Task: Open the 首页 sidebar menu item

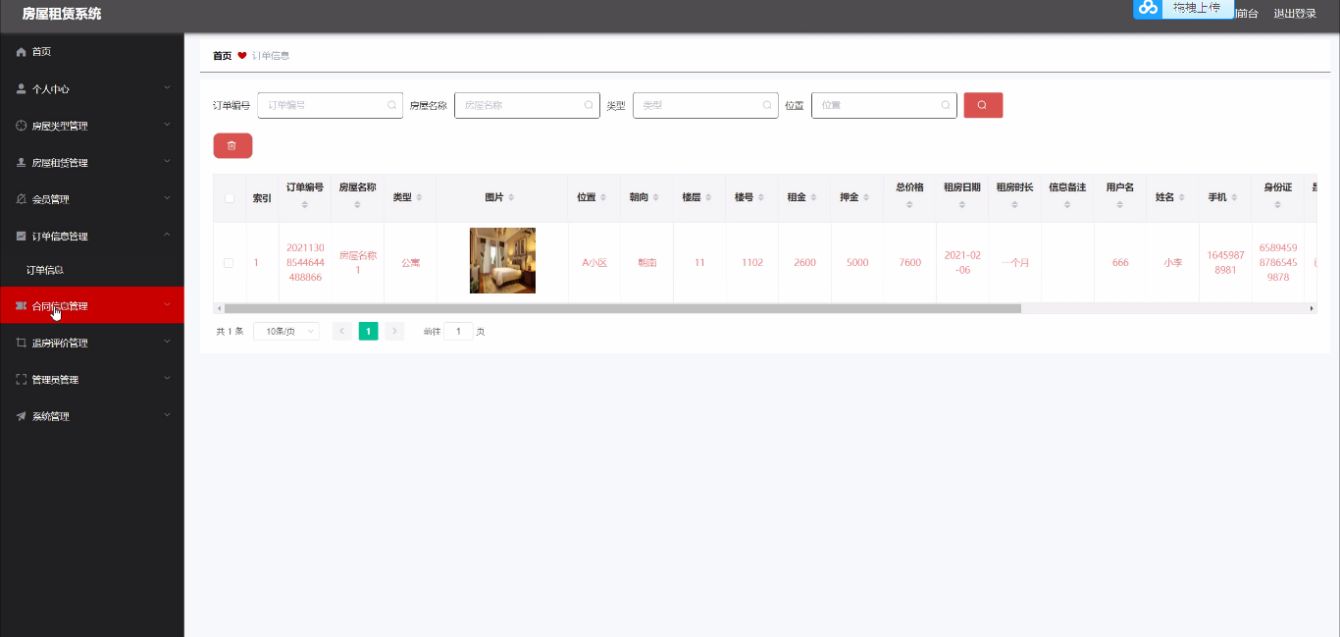Action: (x=92, y=52)
